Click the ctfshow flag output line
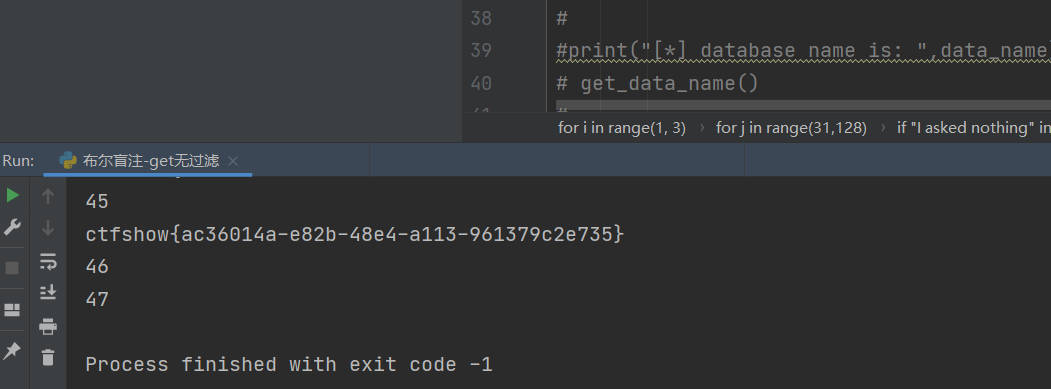This screenshot has width=1051, height=389. 355,234
